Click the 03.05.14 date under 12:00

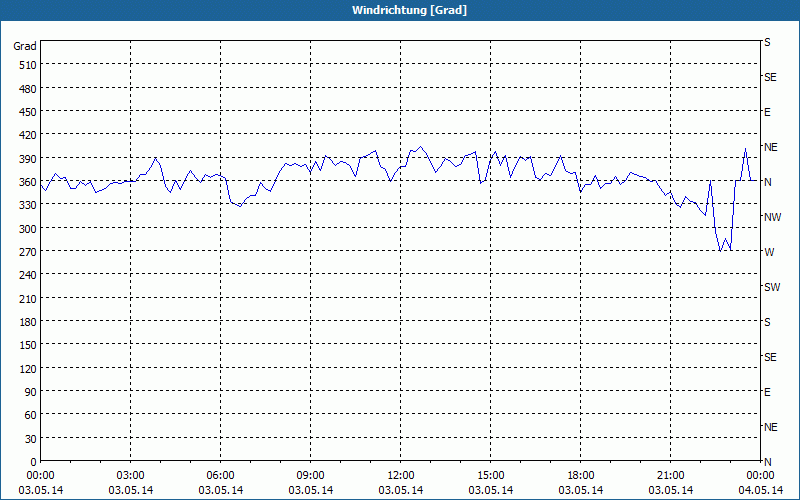pyautogui.click(x=401, y=490)
